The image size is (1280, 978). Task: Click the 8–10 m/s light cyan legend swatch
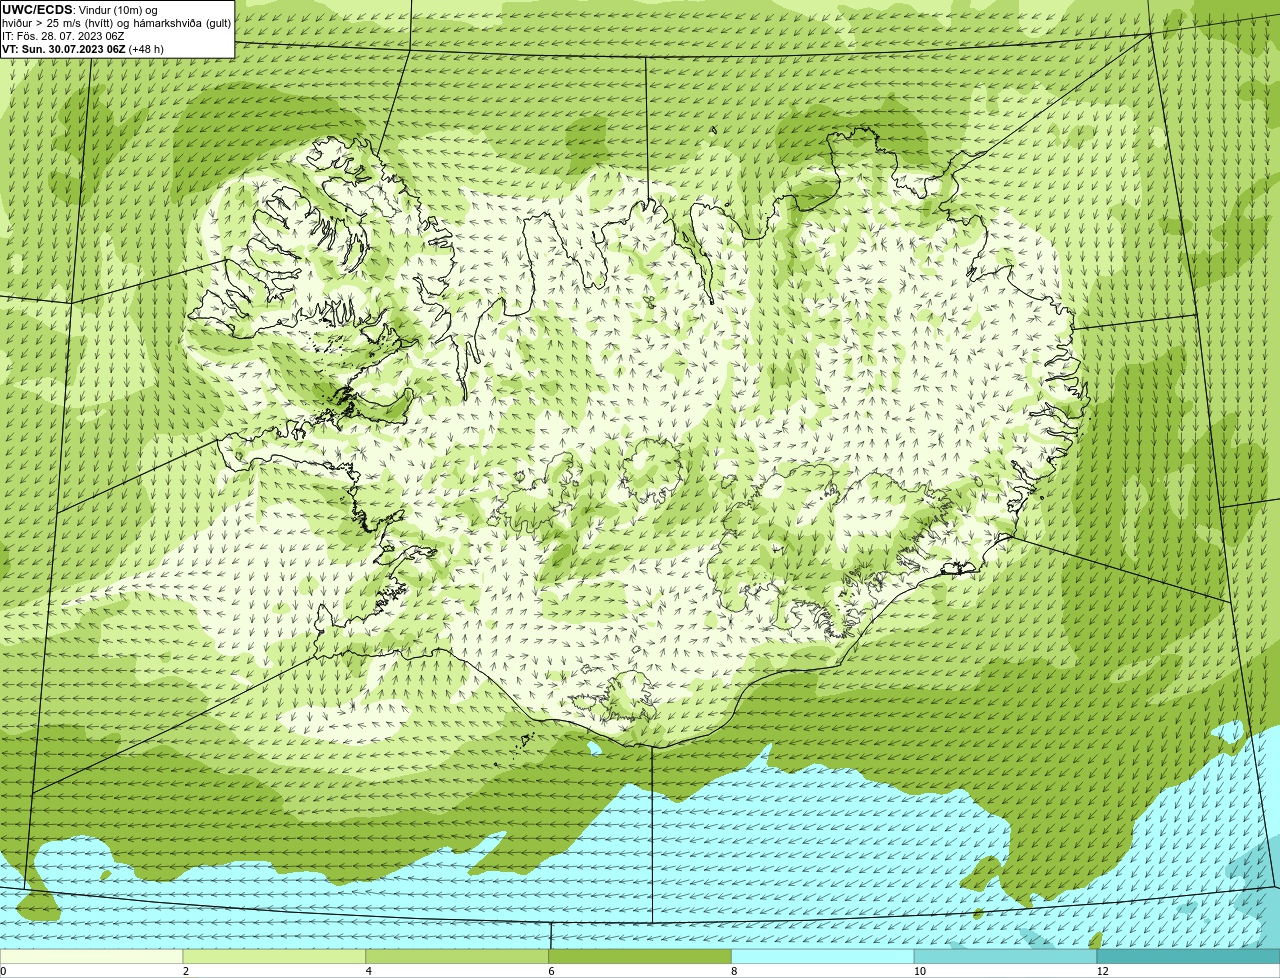point(823,957)
